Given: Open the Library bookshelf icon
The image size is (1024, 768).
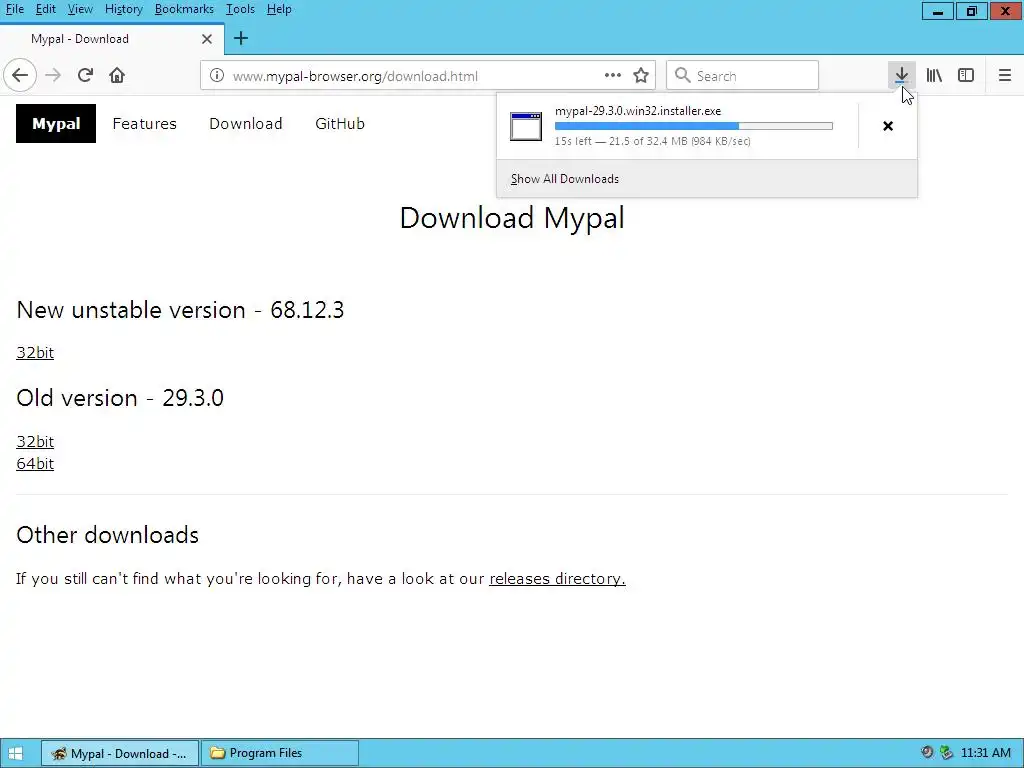Looking at the screenshot, I should pos(934,76).
